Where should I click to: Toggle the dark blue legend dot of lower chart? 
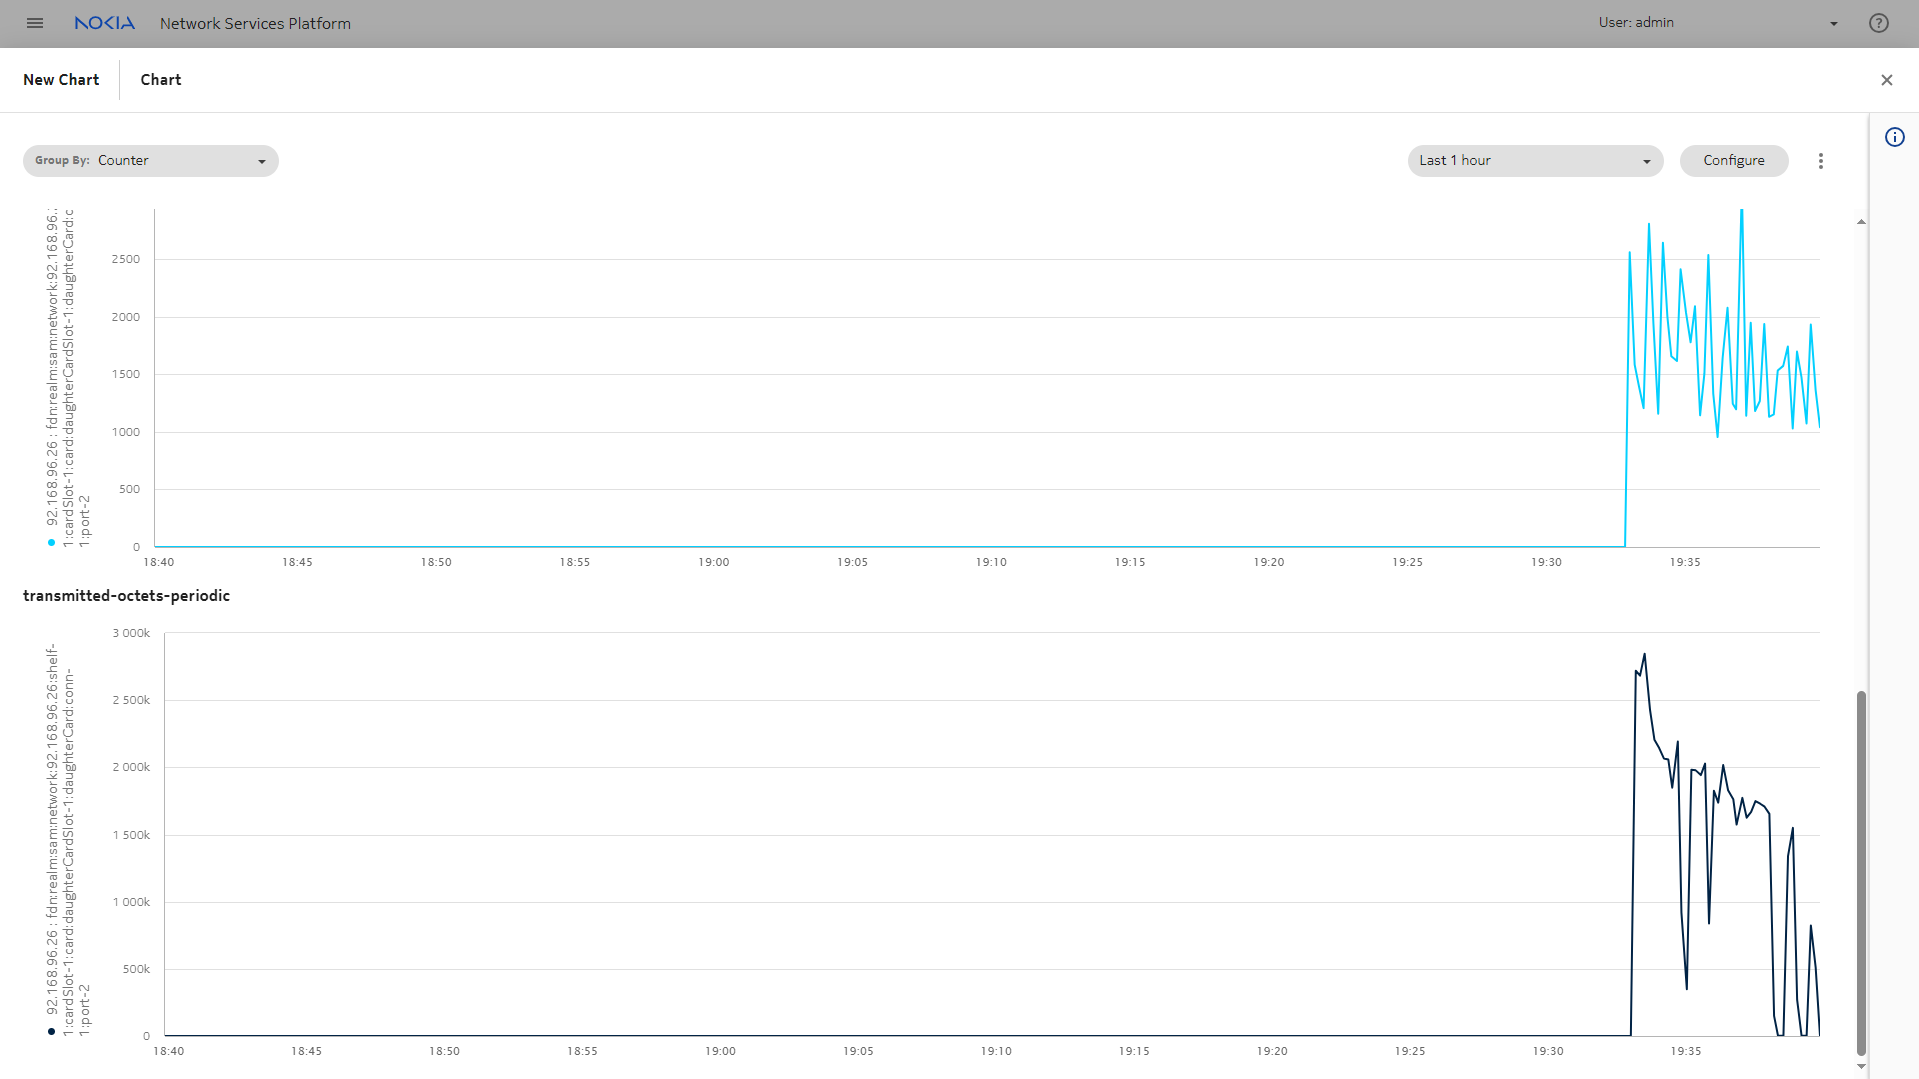pos(51,1032)
